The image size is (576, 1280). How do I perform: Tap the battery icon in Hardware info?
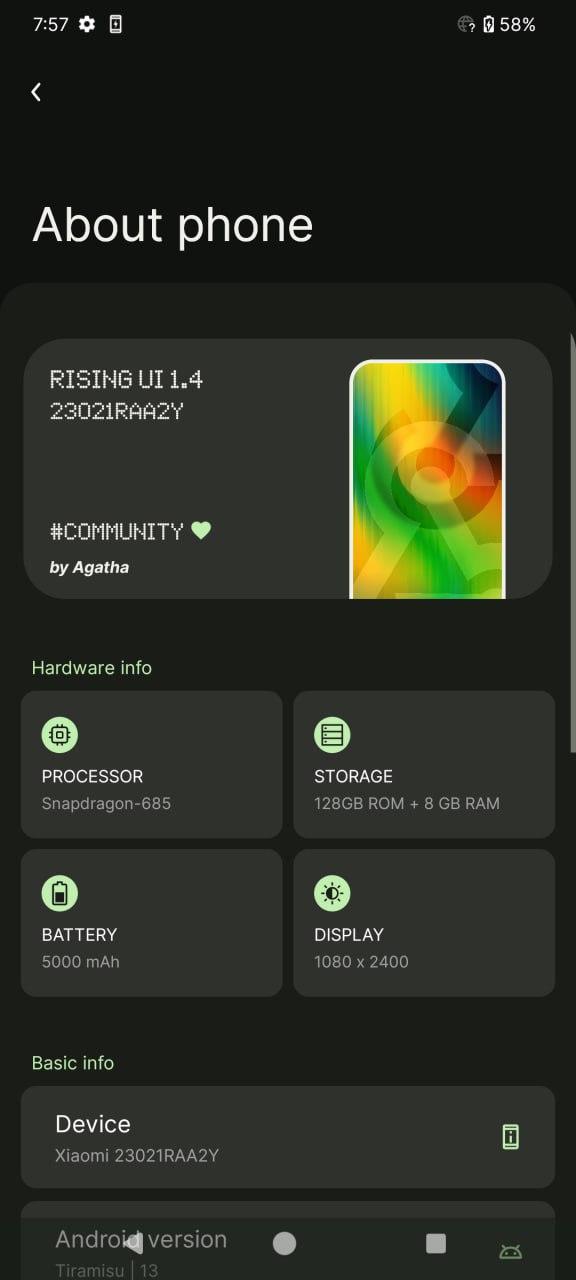click(60, 893)
